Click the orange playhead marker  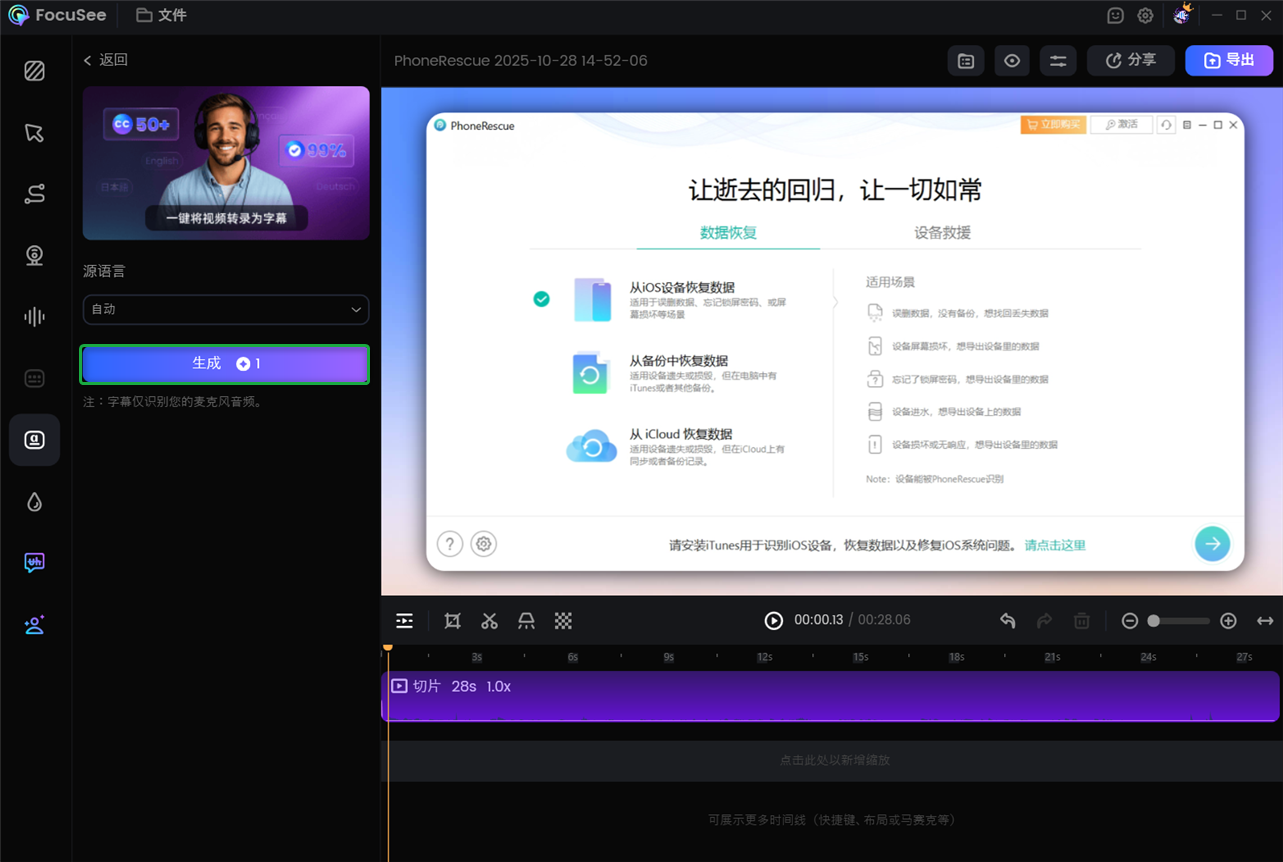click(x=388, y=648)
